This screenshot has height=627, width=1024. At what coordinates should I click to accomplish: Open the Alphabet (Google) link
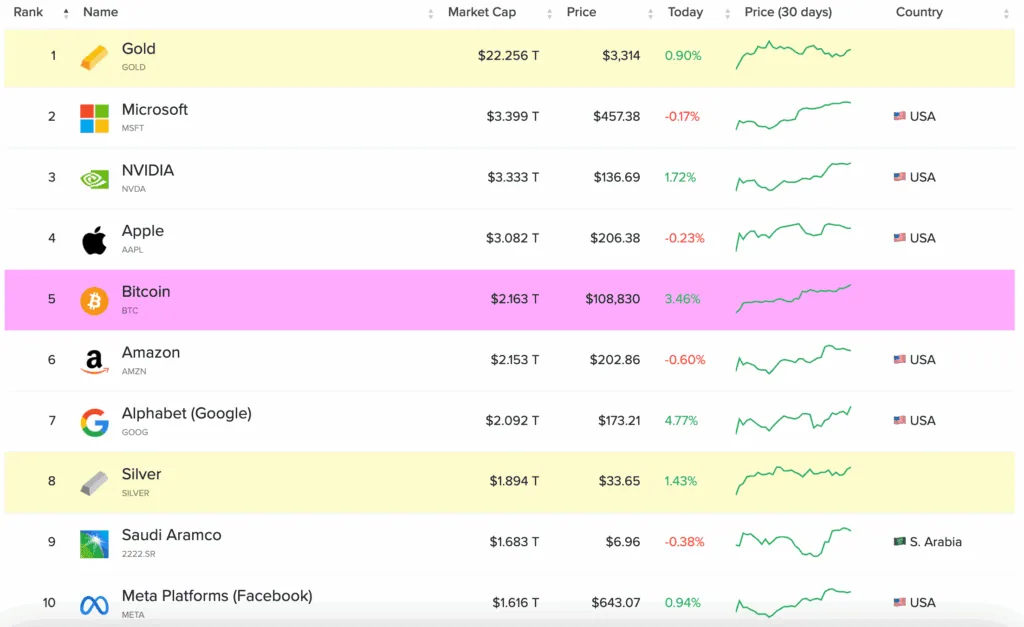(187, 413)
